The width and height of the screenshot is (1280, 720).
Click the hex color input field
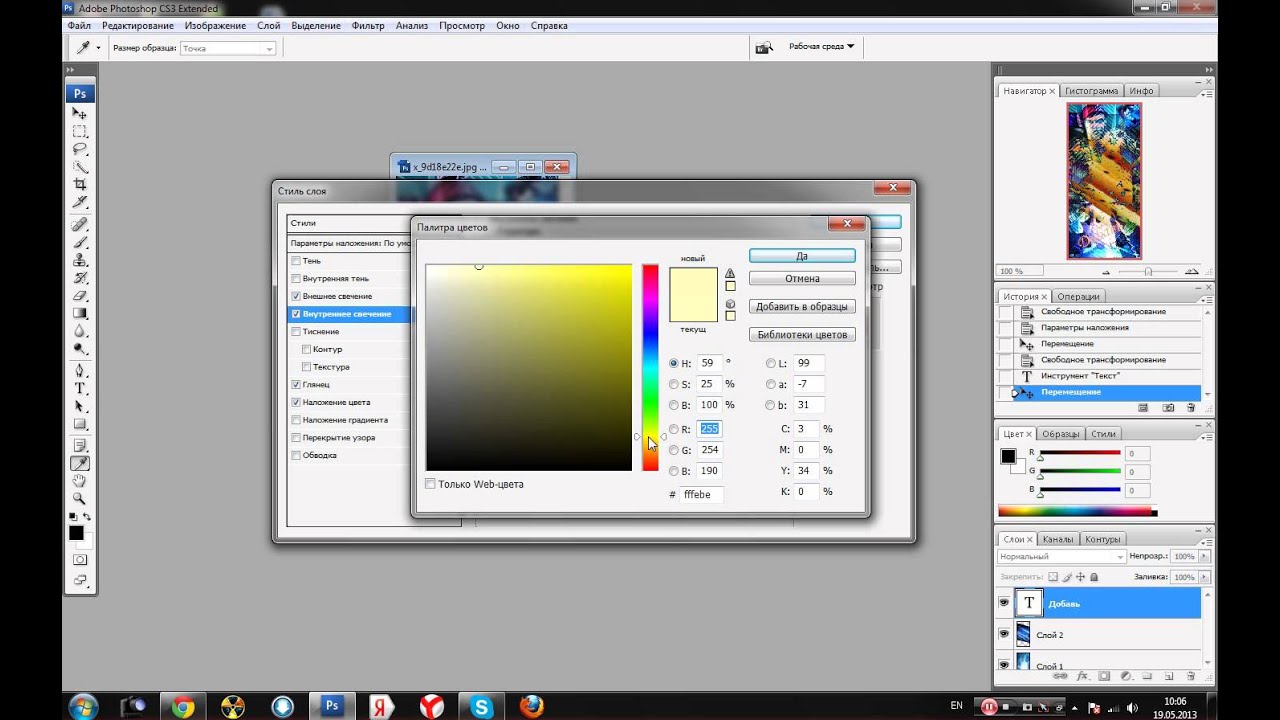pyautogui.click(x=702, y=495)
